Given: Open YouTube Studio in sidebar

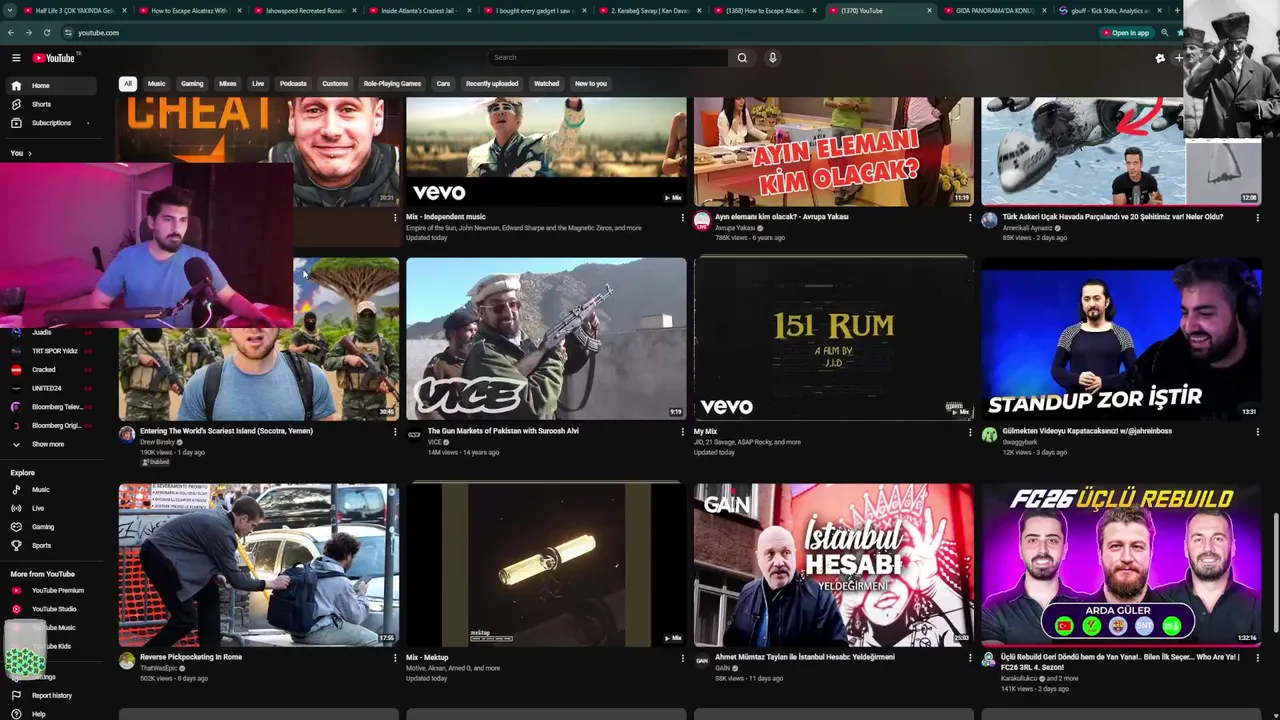Looking at the screenshot, I should tap(50, 609).
